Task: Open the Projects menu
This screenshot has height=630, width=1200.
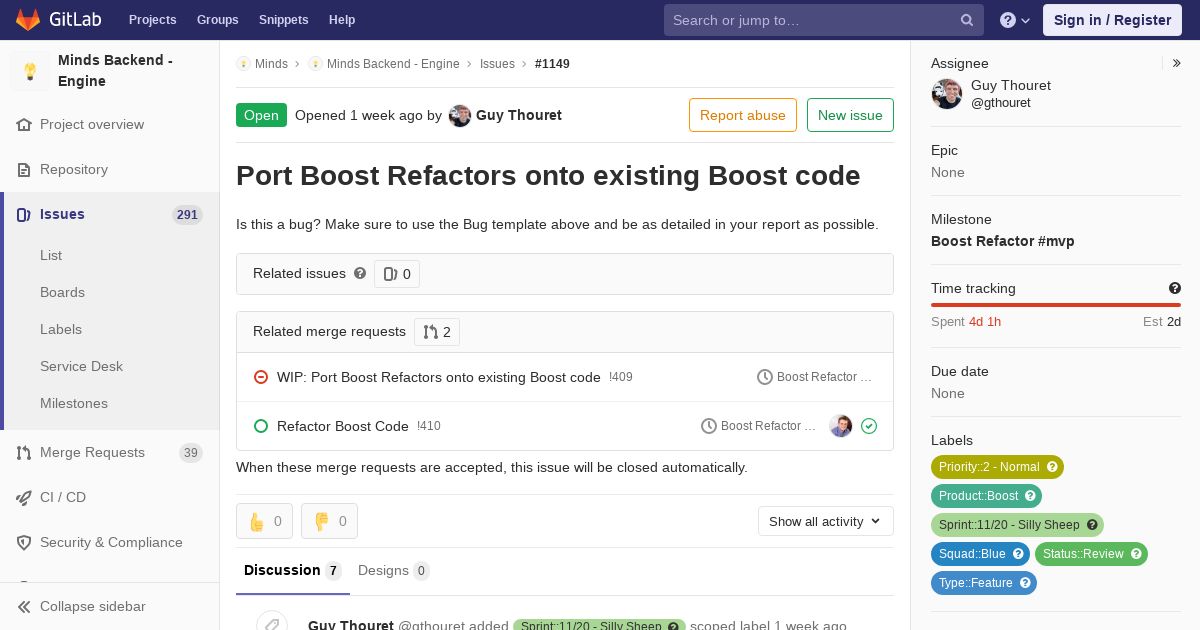Action: [x=152, y=20]
